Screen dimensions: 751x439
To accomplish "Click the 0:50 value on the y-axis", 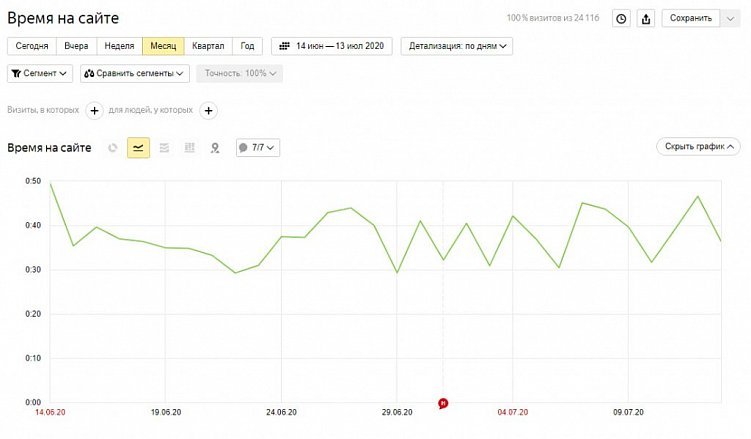I will (x=33, y=181).
